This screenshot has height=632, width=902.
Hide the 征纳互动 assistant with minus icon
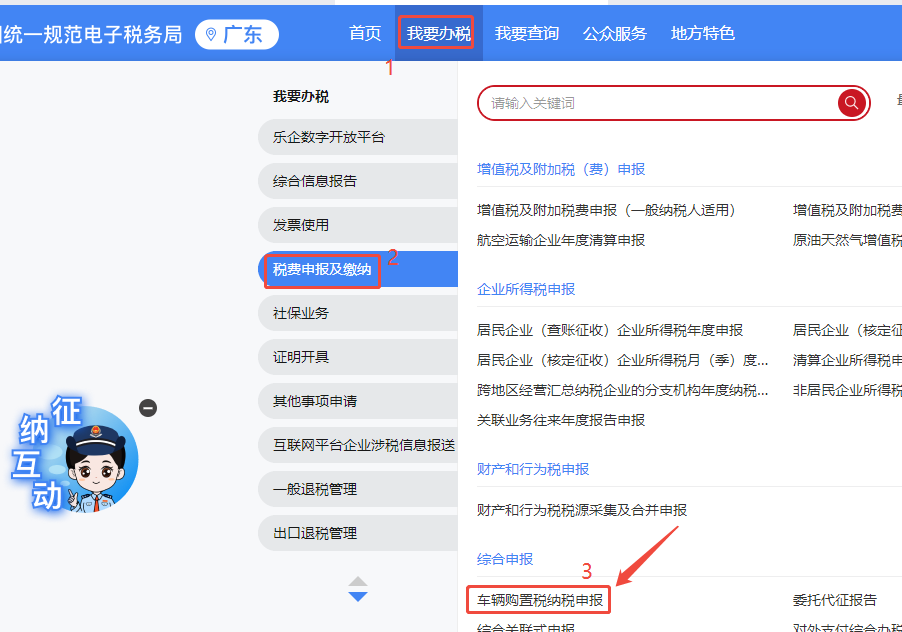coord(148,408)
